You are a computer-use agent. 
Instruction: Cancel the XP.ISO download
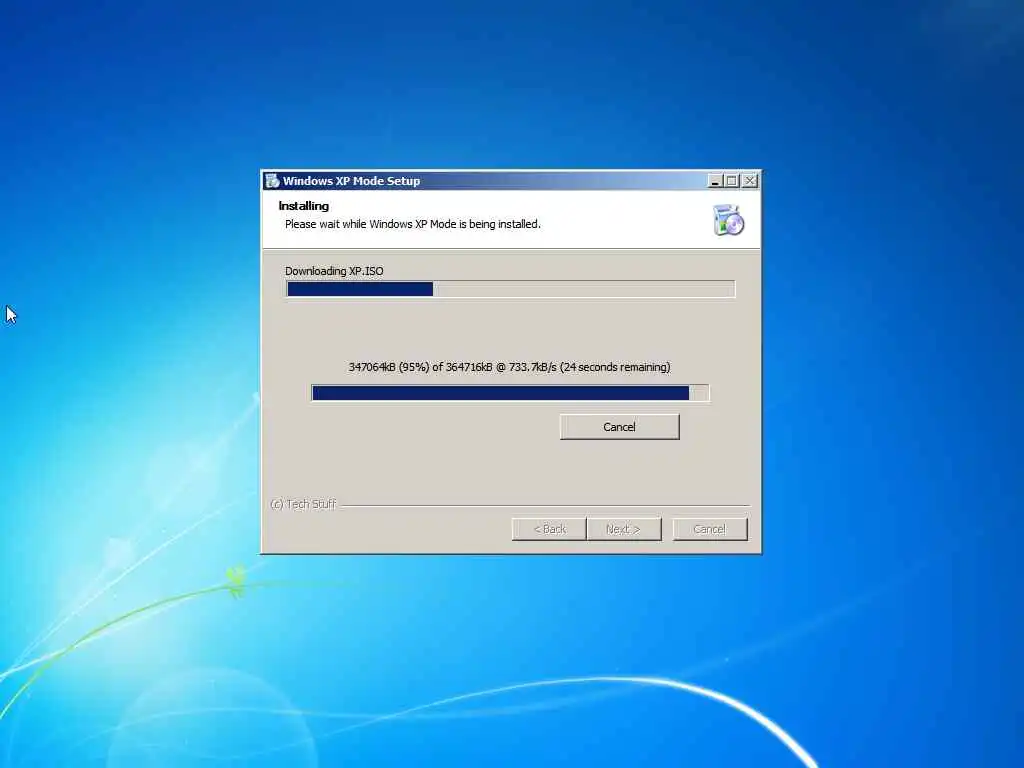(619, 427)
